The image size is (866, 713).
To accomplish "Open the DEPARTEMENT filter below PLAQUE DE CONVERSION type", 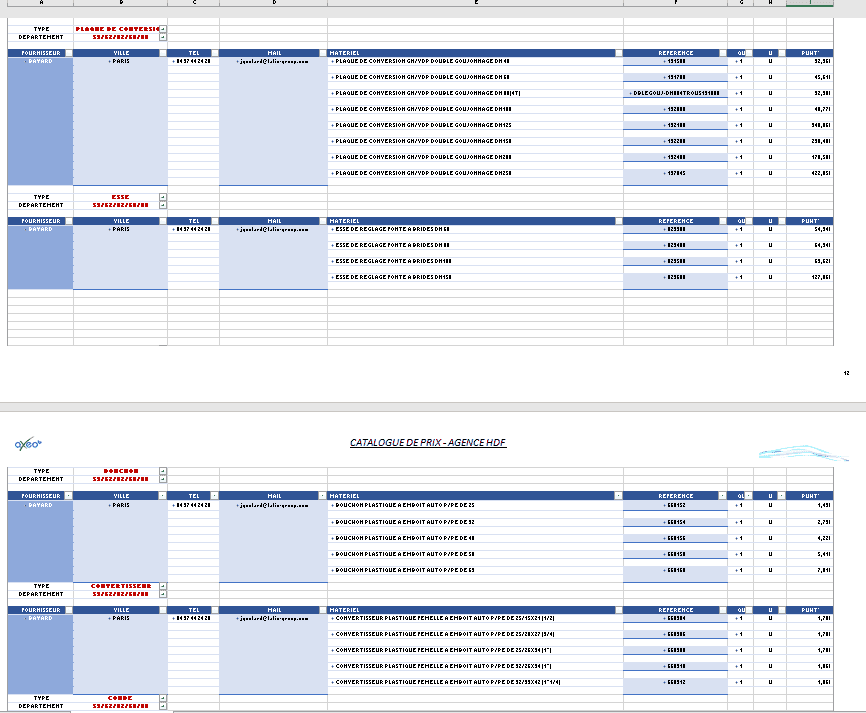I will [163, 37].
